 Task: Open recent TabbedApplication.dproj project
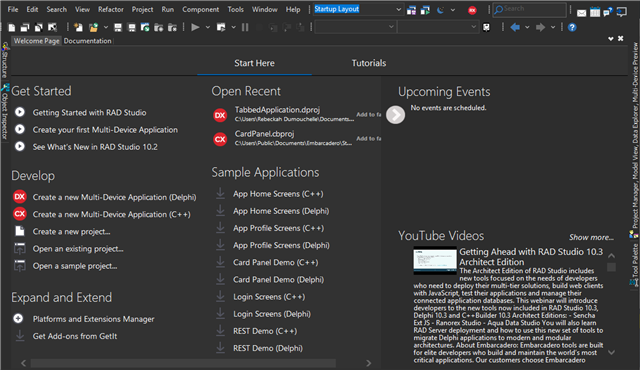point(277,110)
